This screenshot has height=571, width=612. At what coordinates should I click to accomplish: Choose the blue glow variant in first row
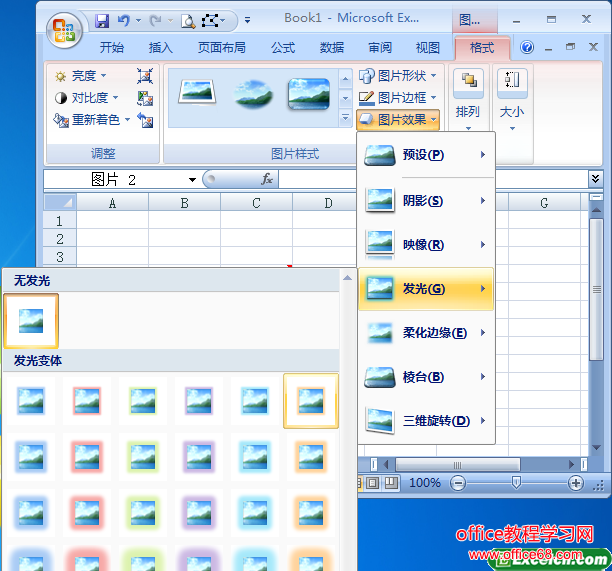click(x=31, y=401)
